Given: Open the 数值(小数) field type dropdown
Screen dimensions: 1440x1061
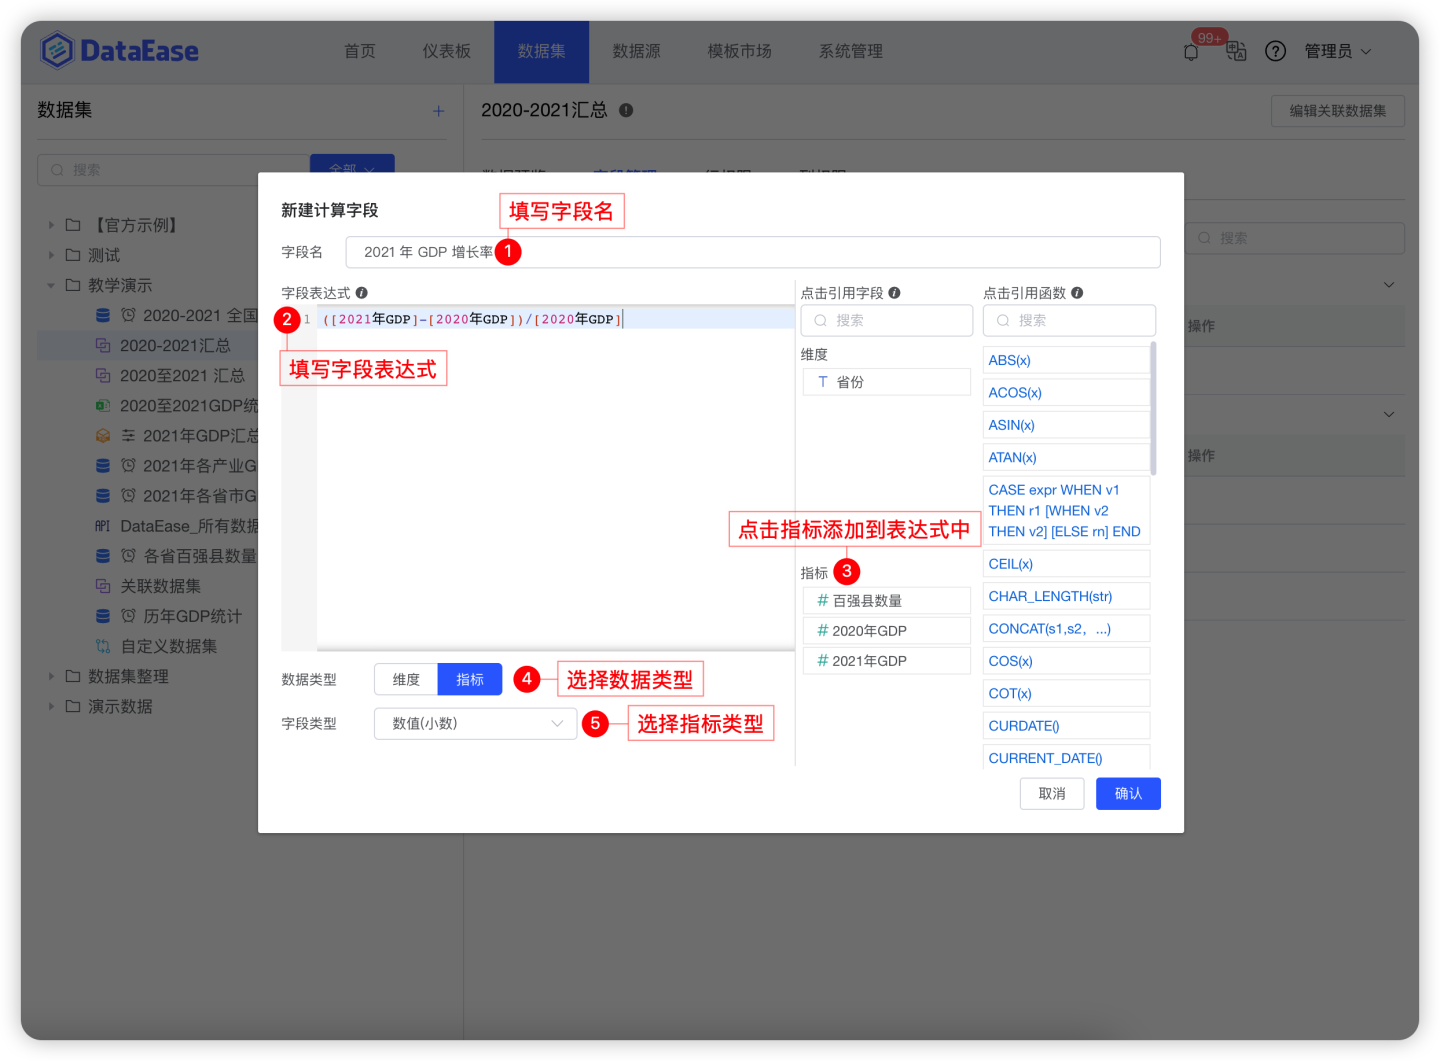Looking at the screenshot, I should tap(475, 723).
